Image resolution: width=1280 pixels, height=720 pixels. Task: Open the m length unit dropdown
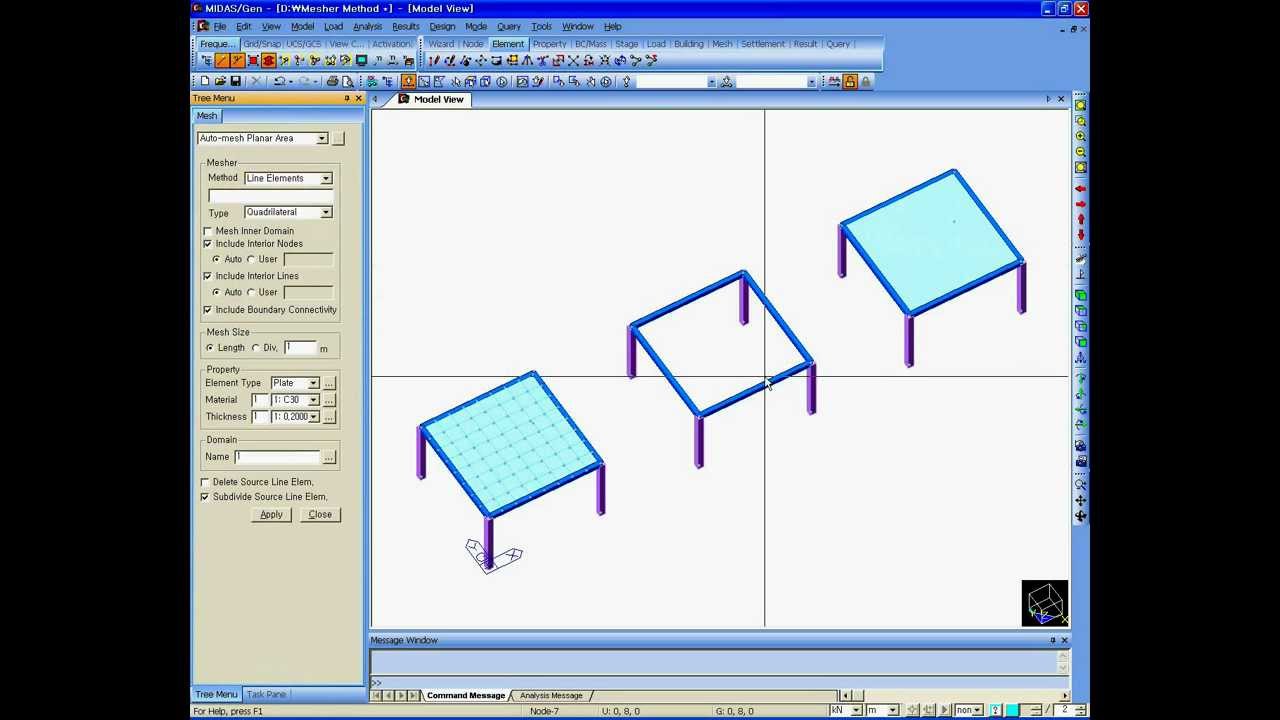click(892, 710)
